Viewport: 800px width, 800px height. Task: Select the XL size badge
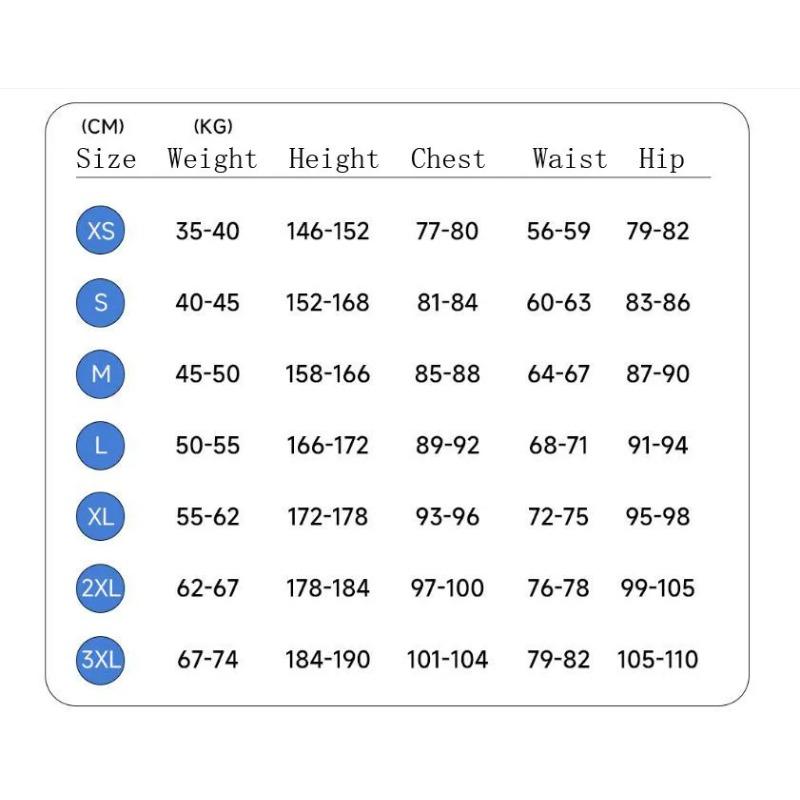tap(101, 517)
